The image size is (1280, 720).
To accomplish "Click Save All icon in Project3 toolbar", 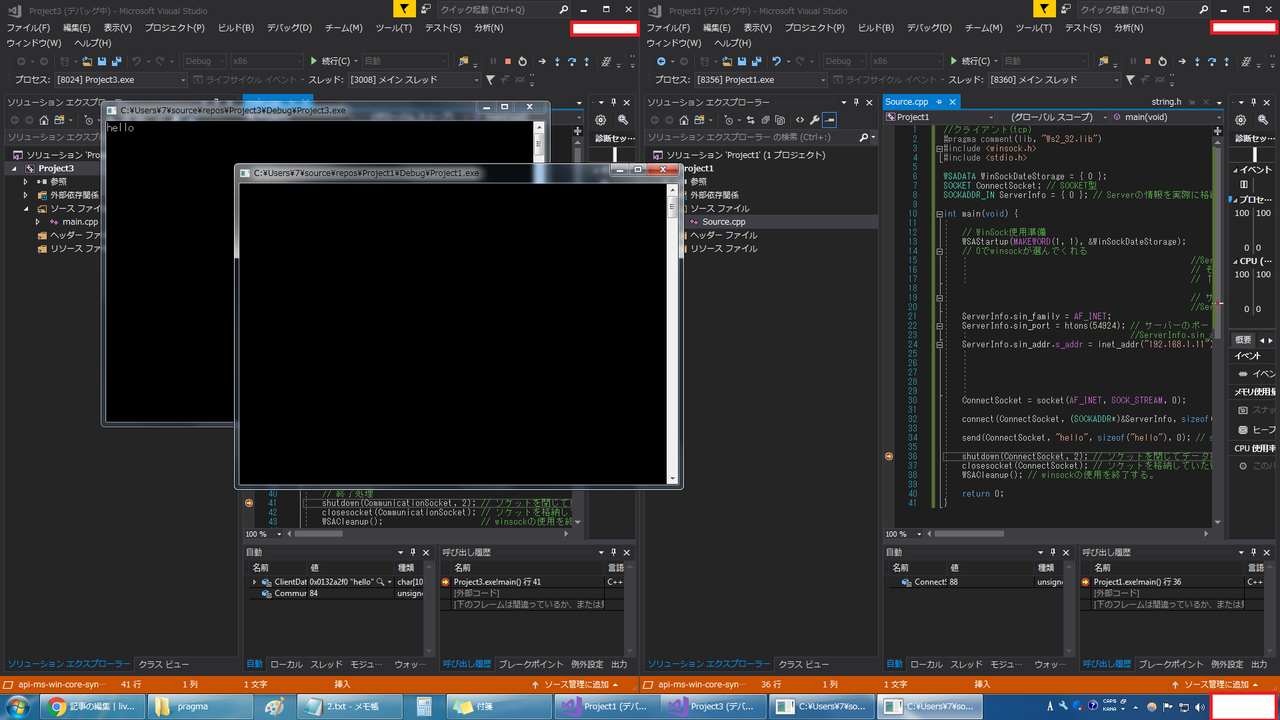I will pyautogui.click(x=117, y=61).
